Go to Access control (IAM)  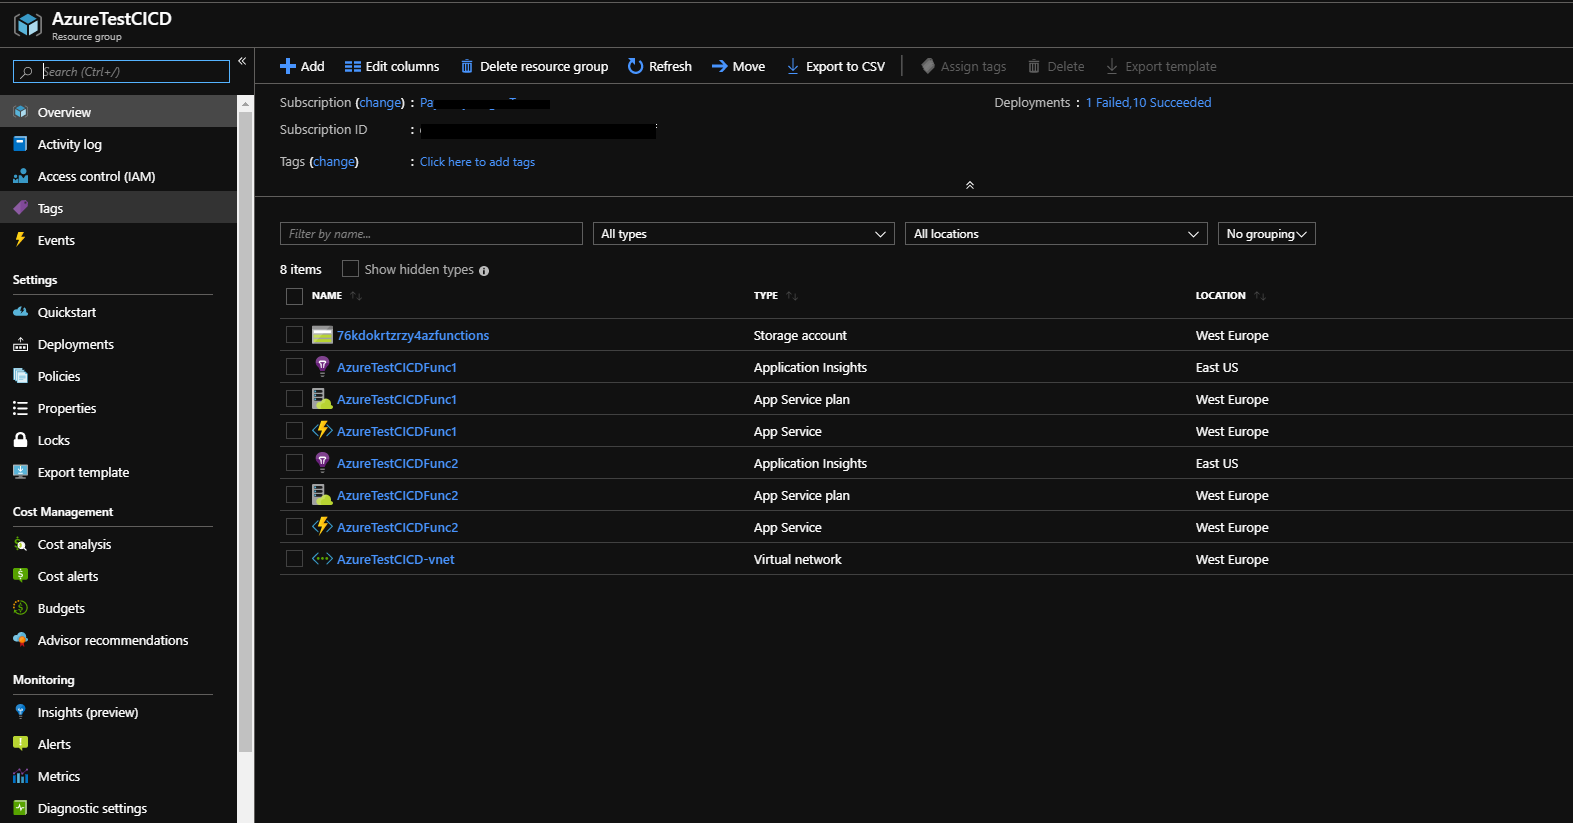(x=118, y=176)
